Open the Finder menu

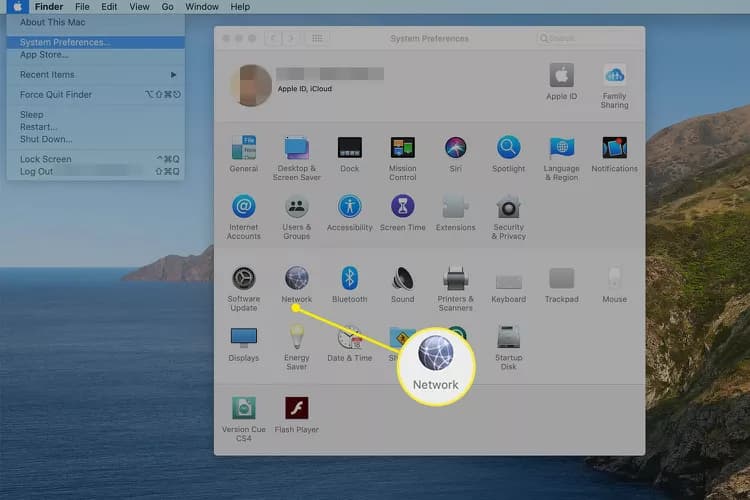49,7
